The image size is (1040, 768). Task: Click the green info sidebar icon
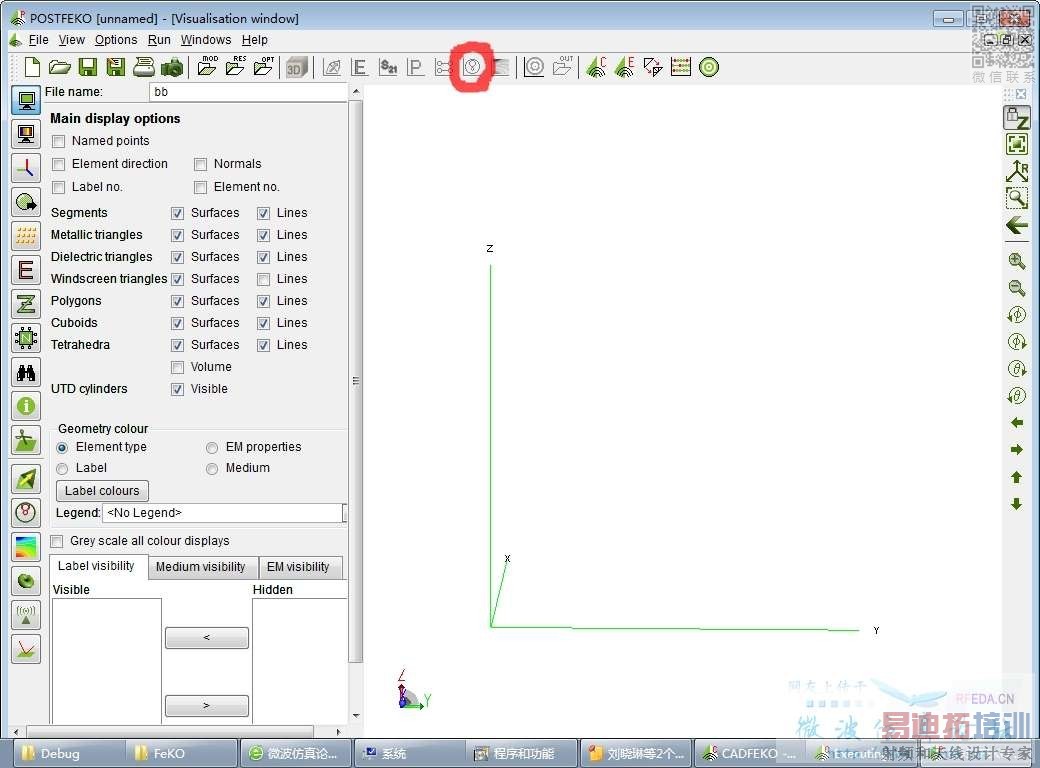(26, 406)
